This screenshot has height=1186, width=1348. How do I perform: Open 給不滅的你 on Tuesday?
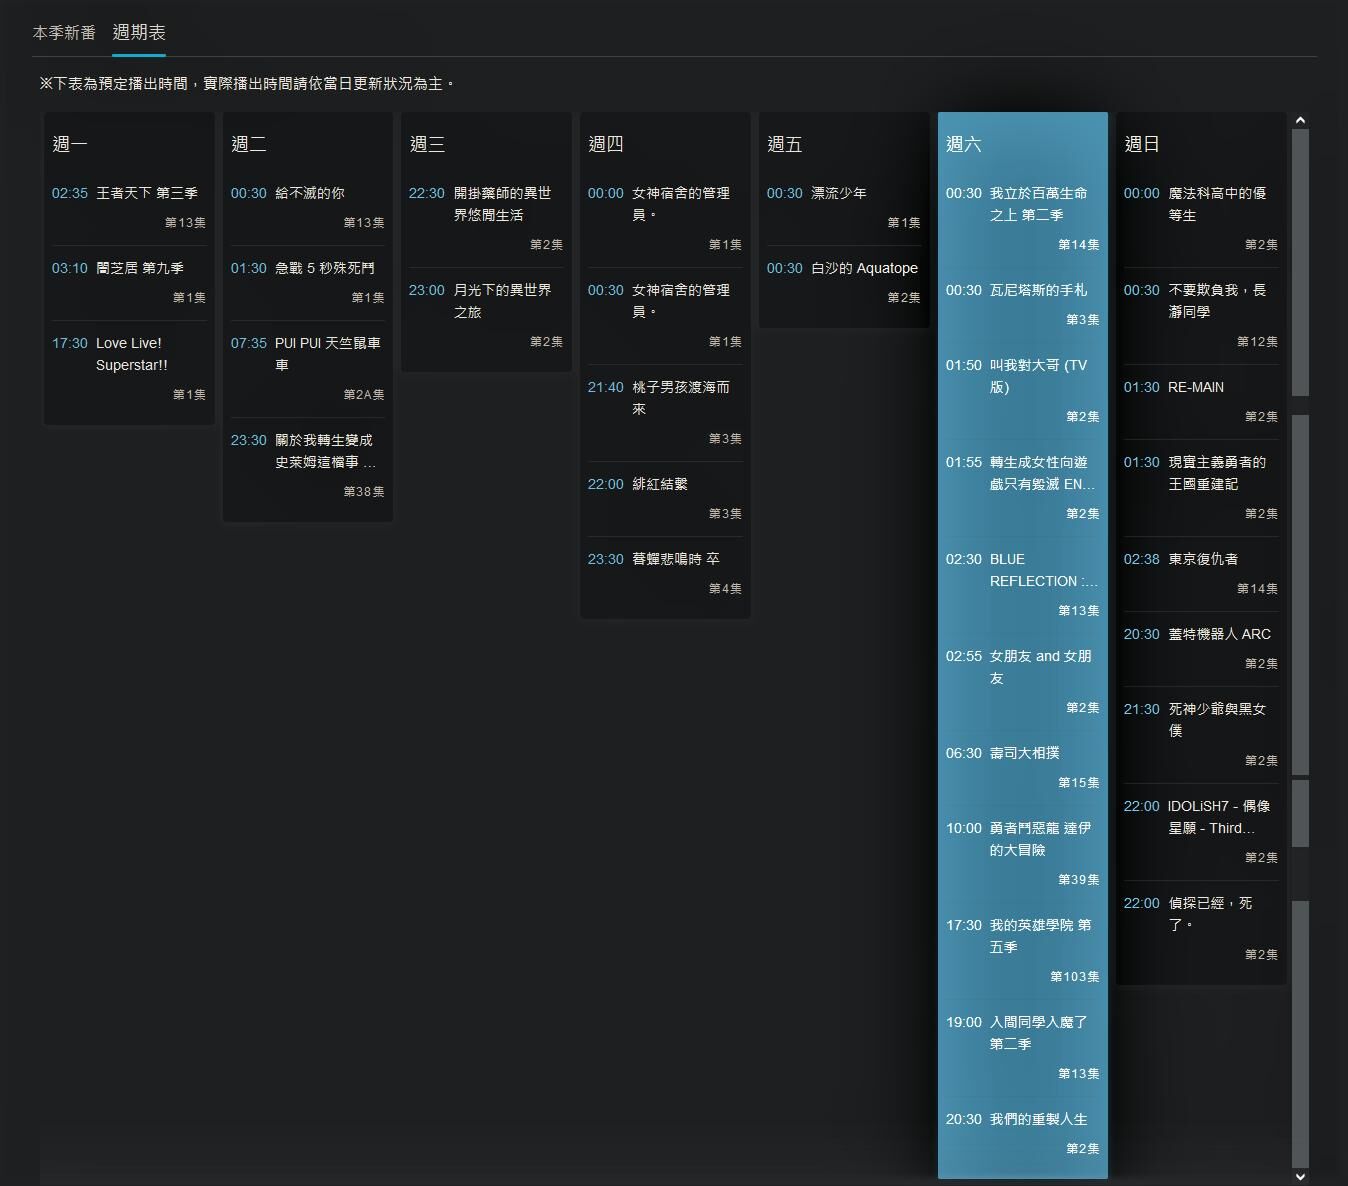[x=309, y=193]
